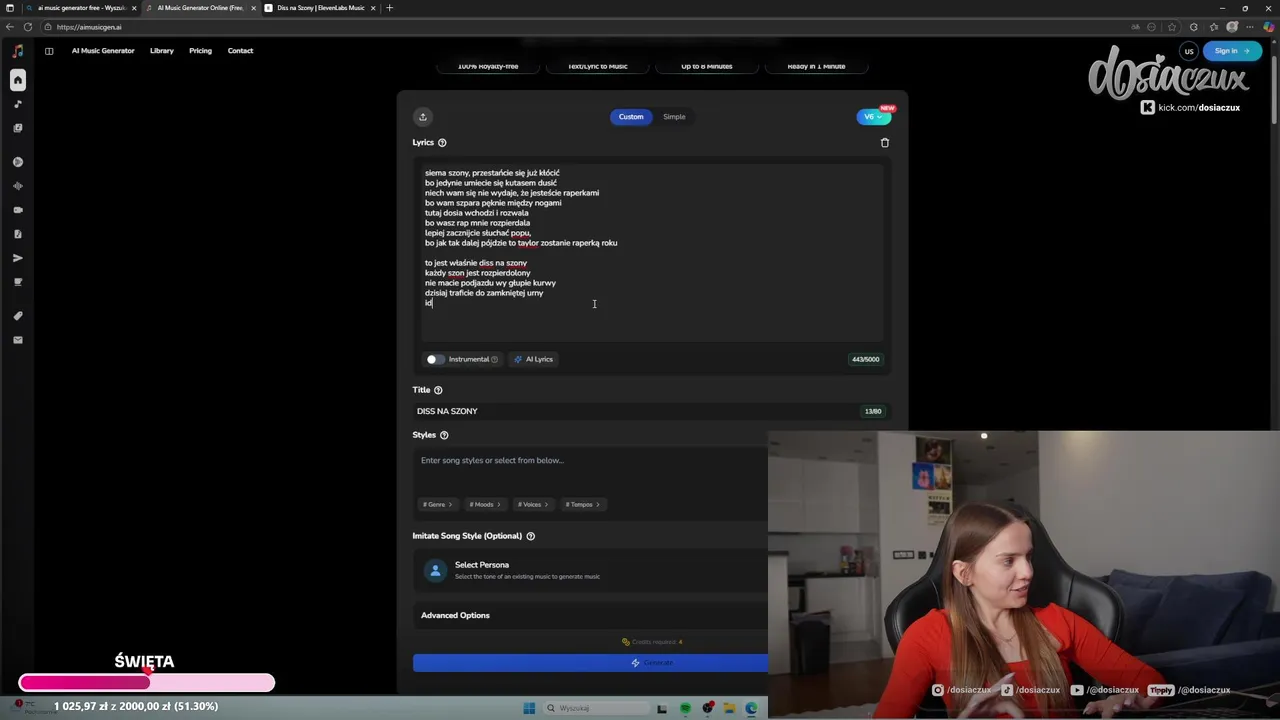Open the envelope mail sidebar icon
This screenshot has width=1280, height=720.
pyautogui.click(x=18, y=340)
